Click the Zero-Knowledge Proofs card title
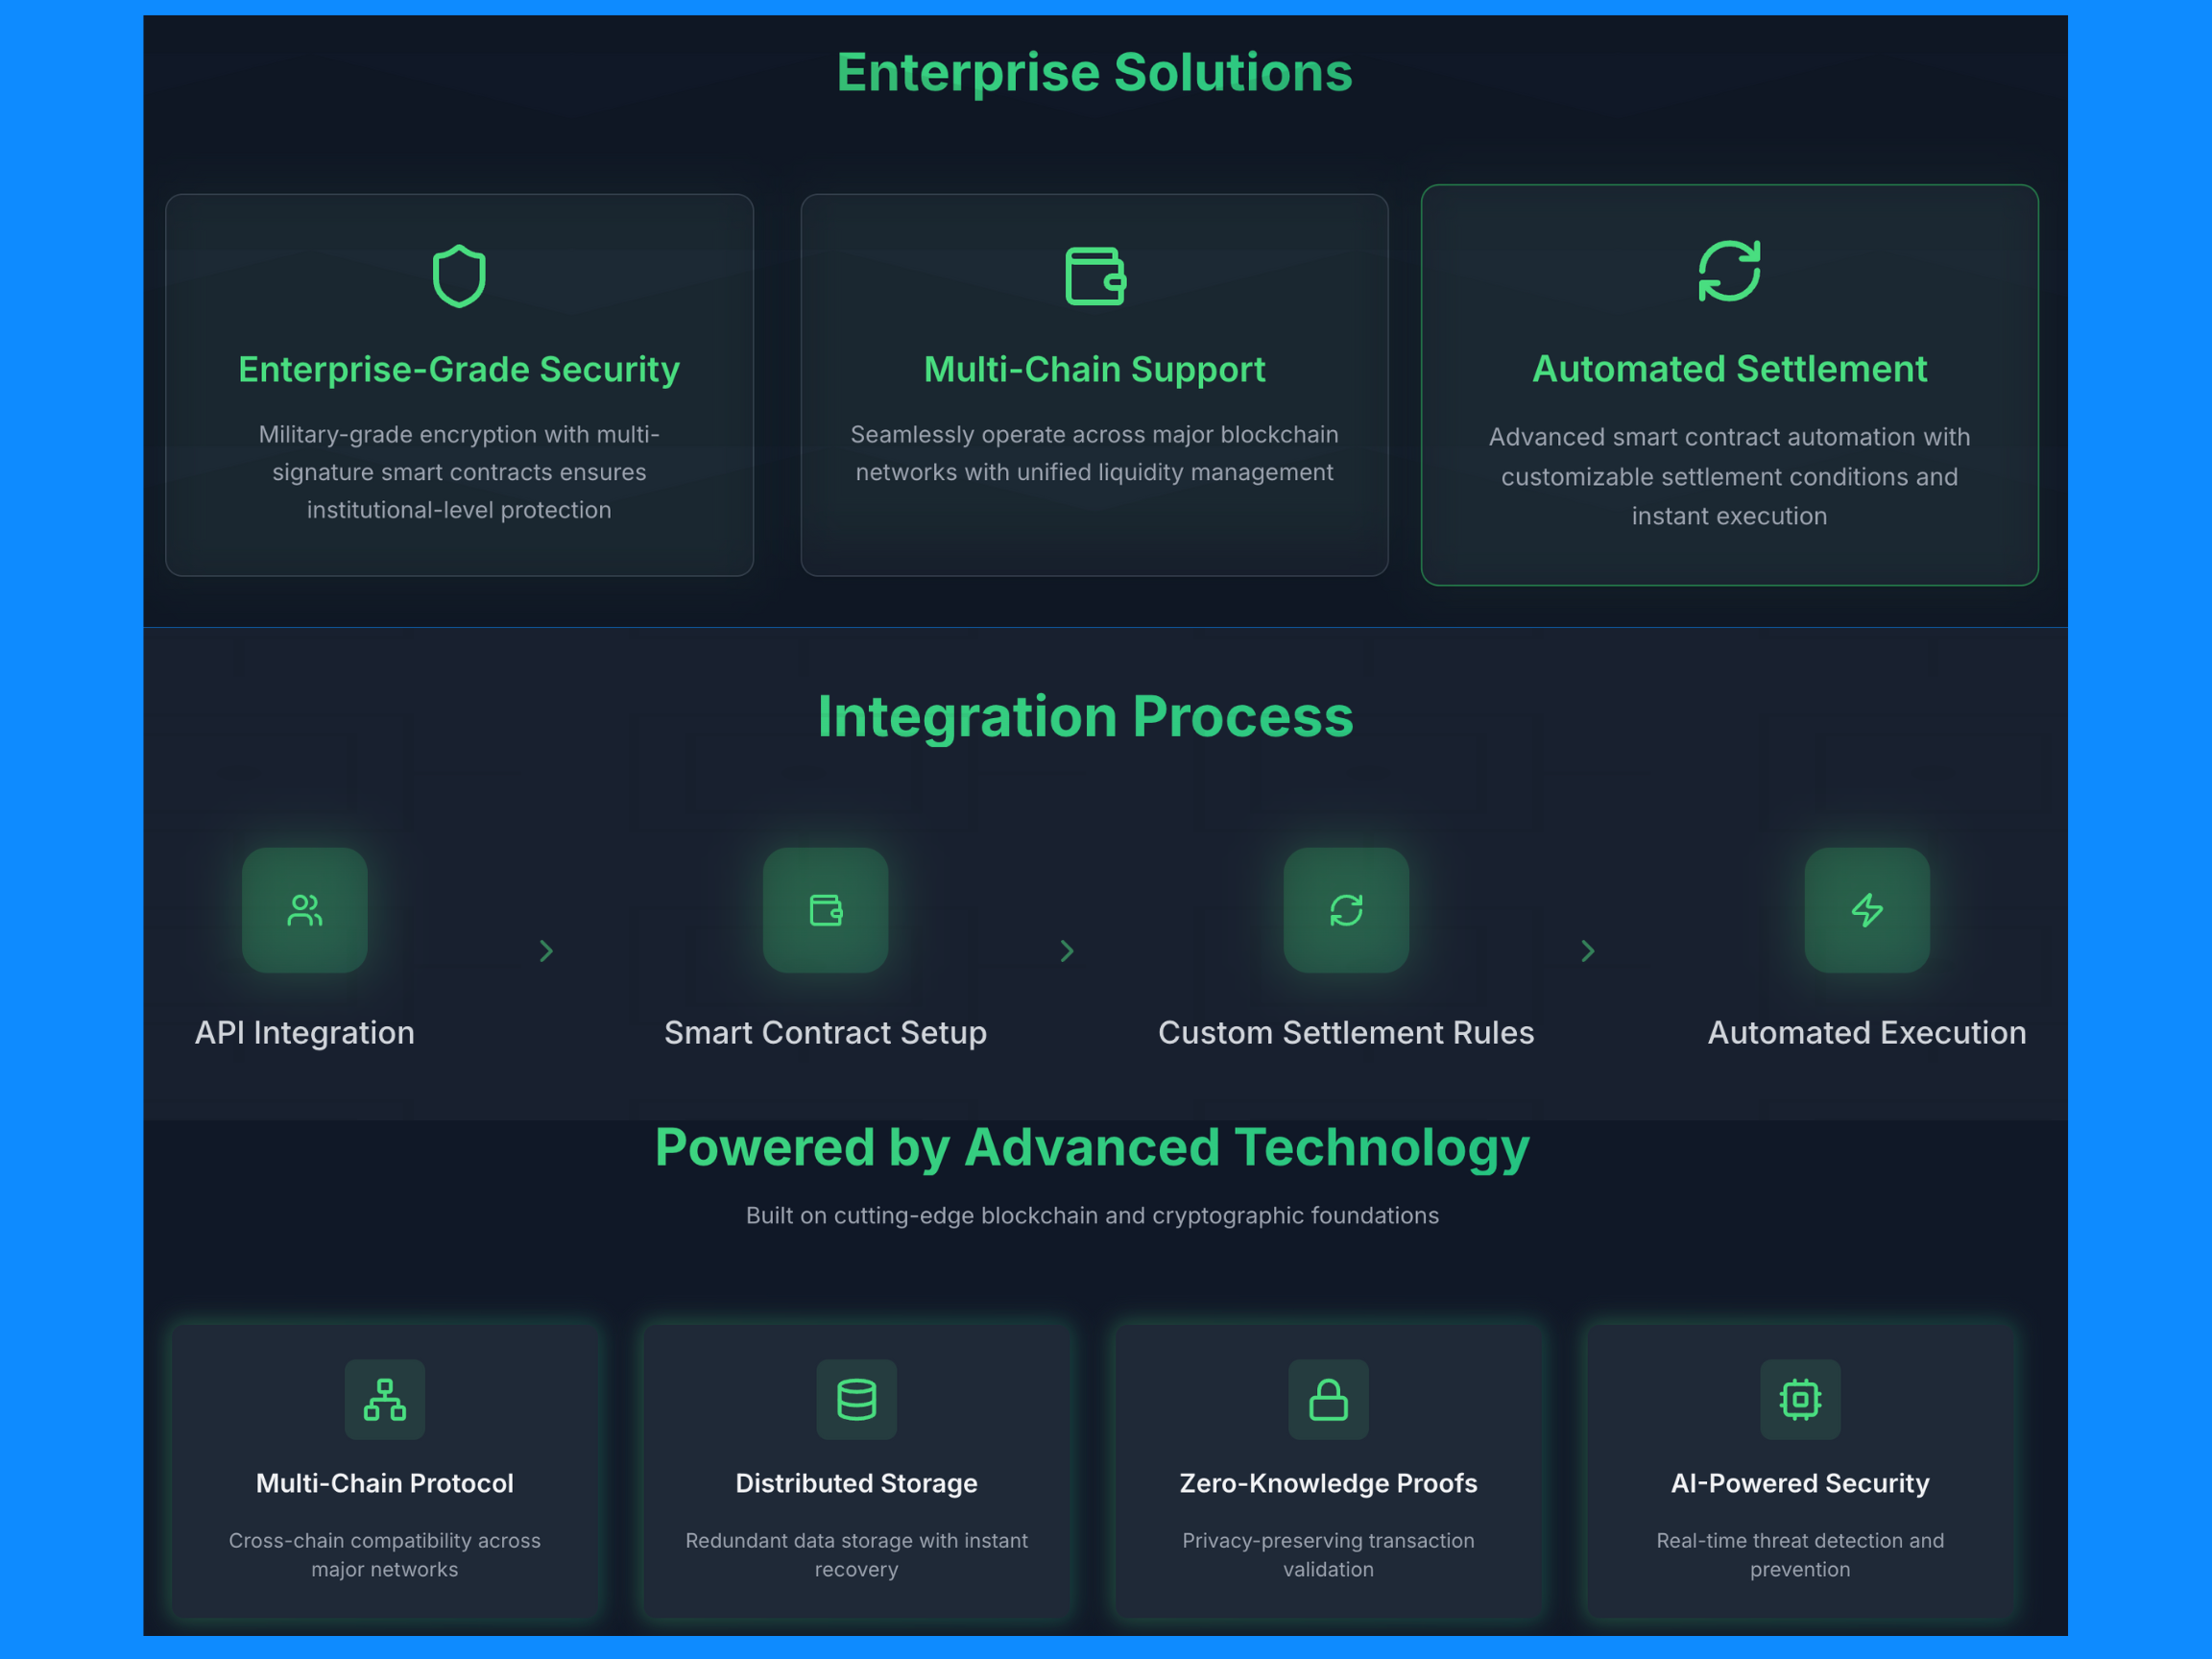The height and width of the screenshot is (1659, 2212). pos(1328,1483)
